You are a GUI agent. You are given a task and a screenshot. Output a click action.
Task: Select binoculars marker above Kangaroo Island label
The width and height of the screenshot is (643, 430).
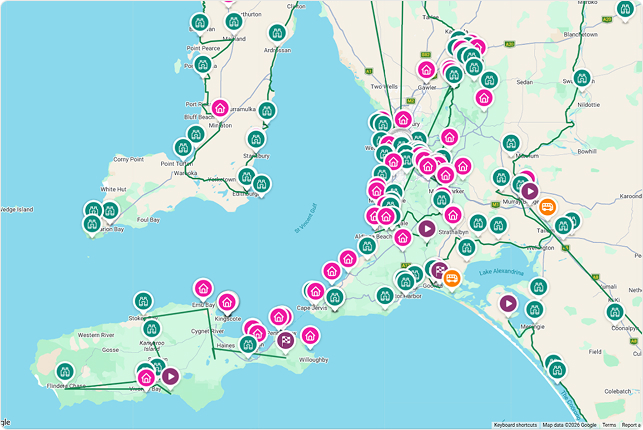click(152, 329)
